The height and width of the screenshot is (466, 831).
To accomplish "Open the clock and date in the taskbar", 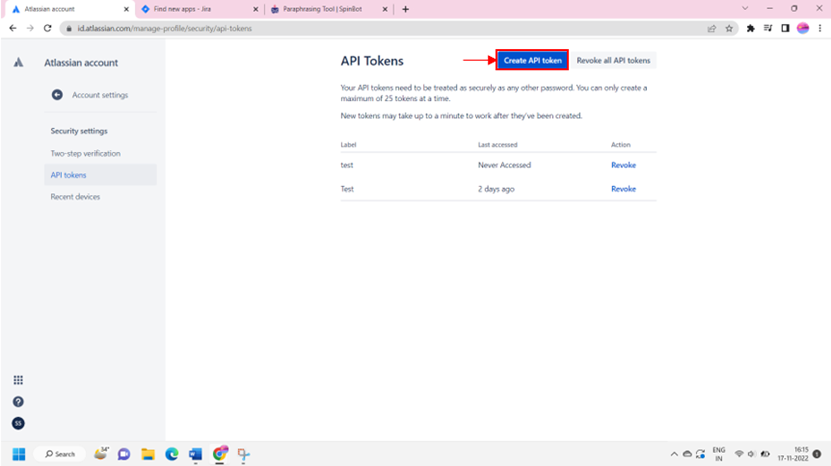I will (x=793, y=454).
